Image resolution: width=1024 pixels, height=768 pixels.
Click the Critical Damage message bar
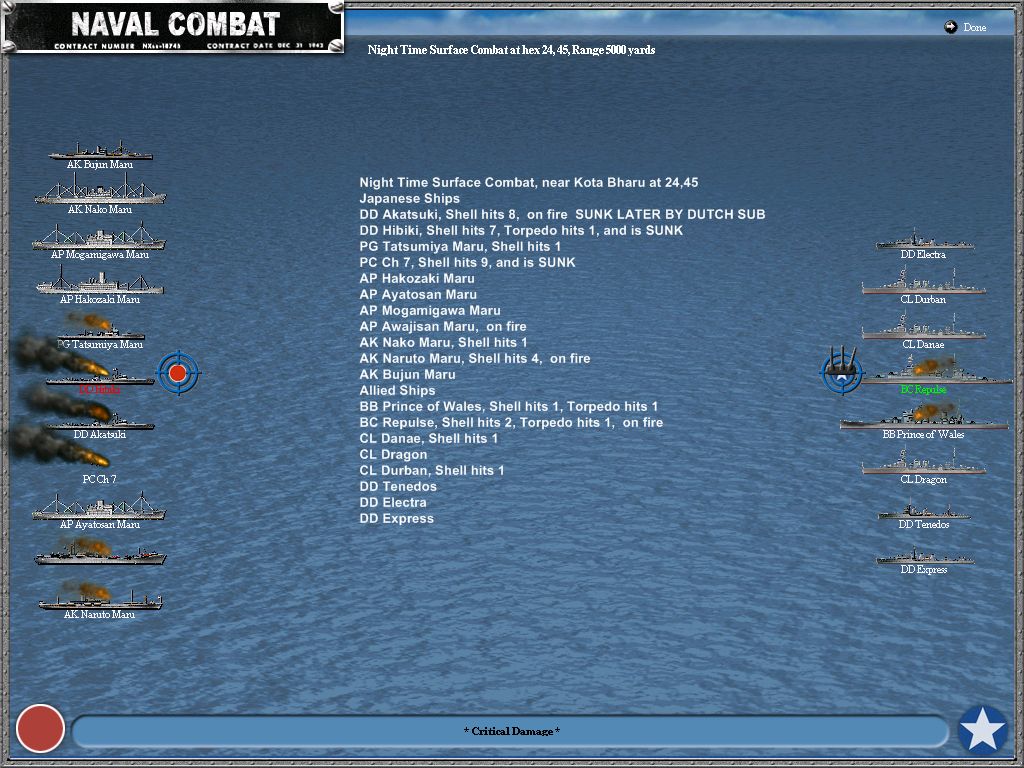tap(511, 731)
